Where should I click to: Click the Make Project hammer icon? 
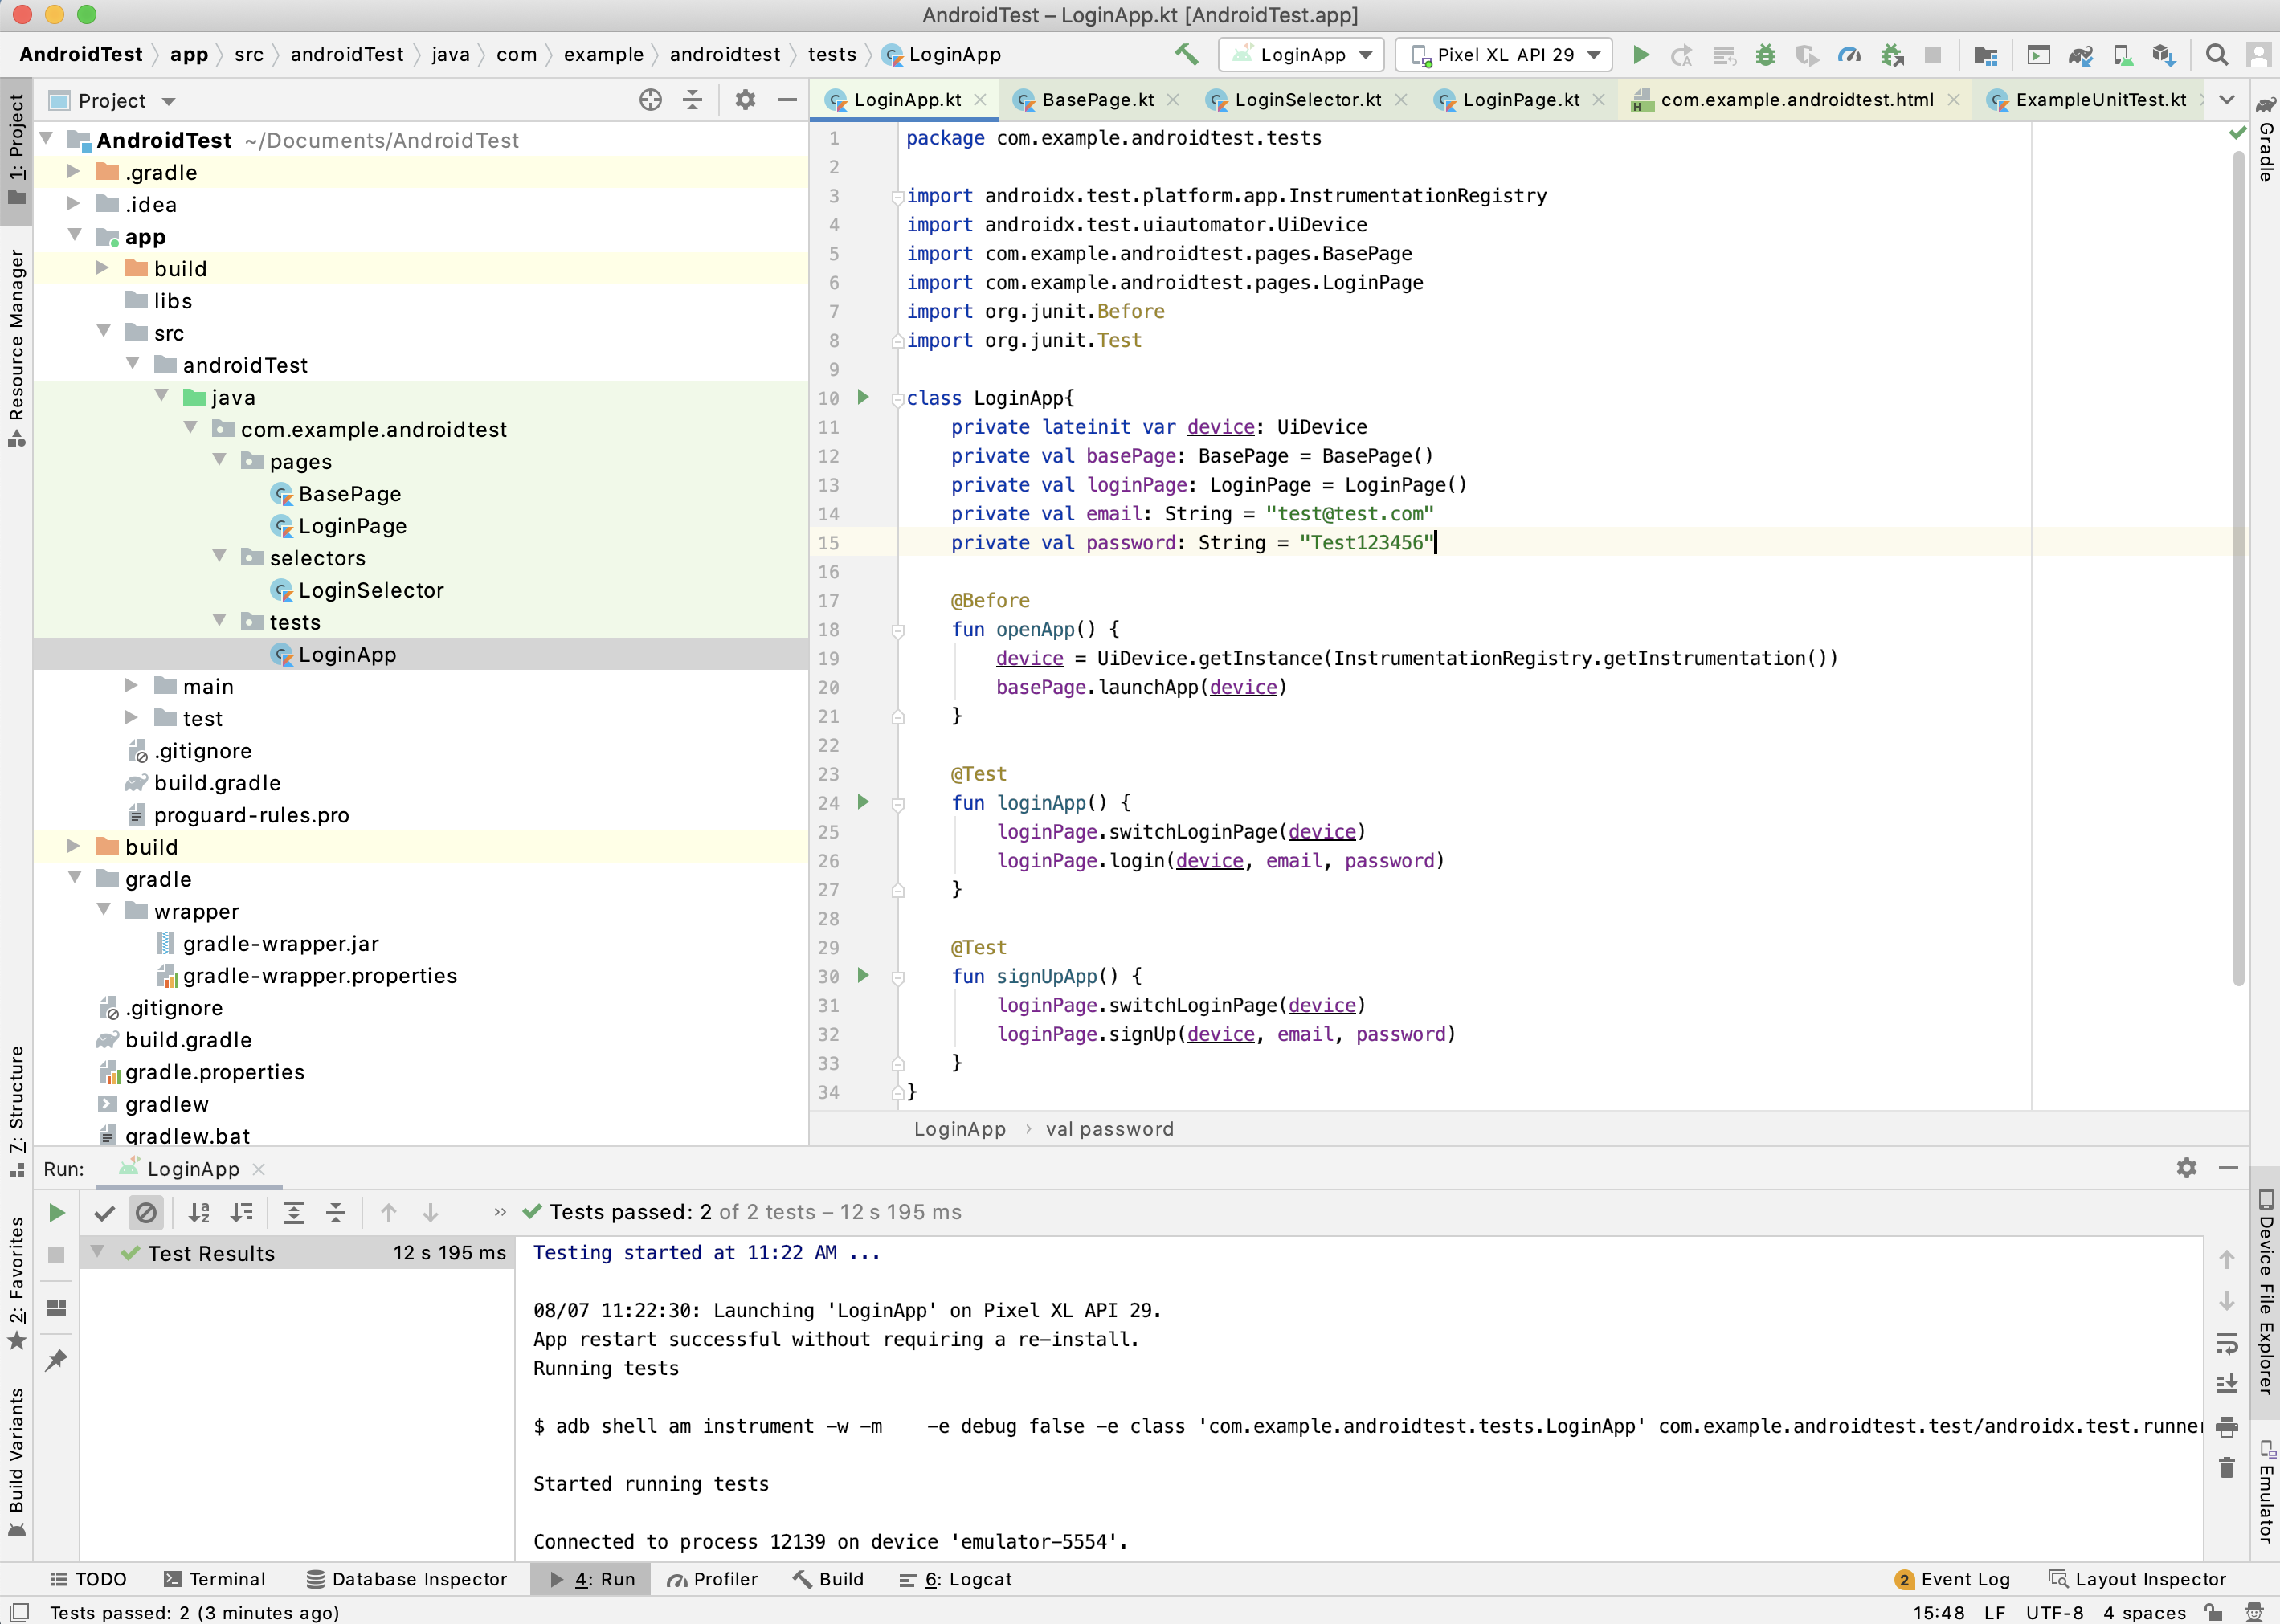[1186, 54]
